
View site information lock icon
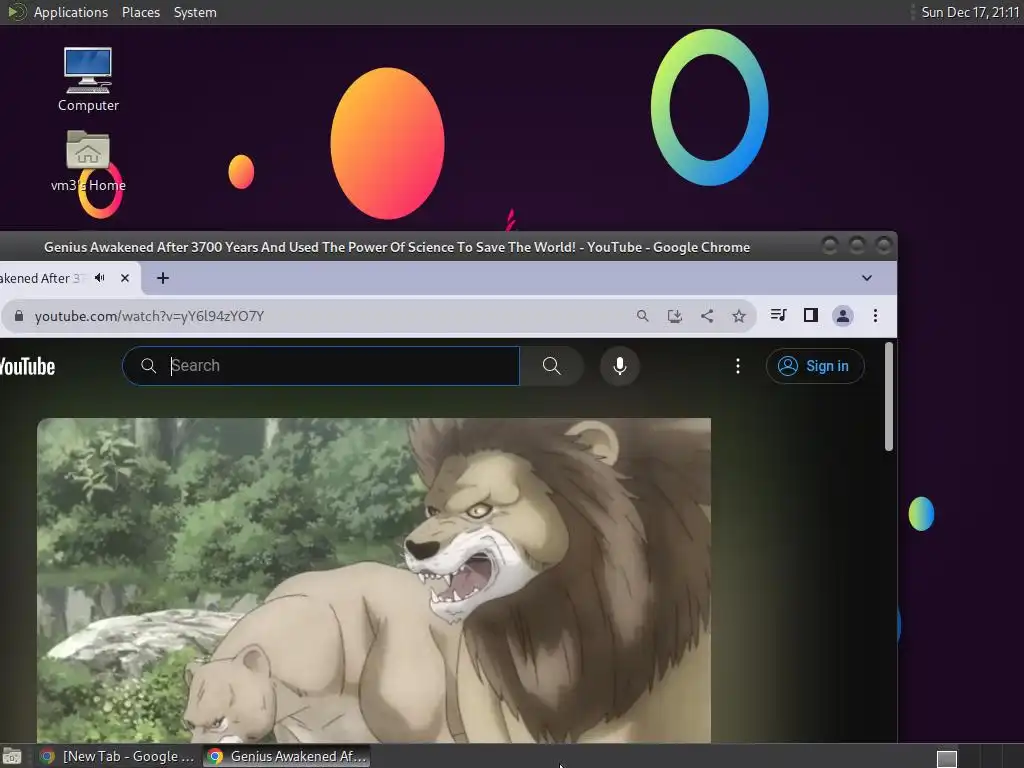(x=19, y=316)
